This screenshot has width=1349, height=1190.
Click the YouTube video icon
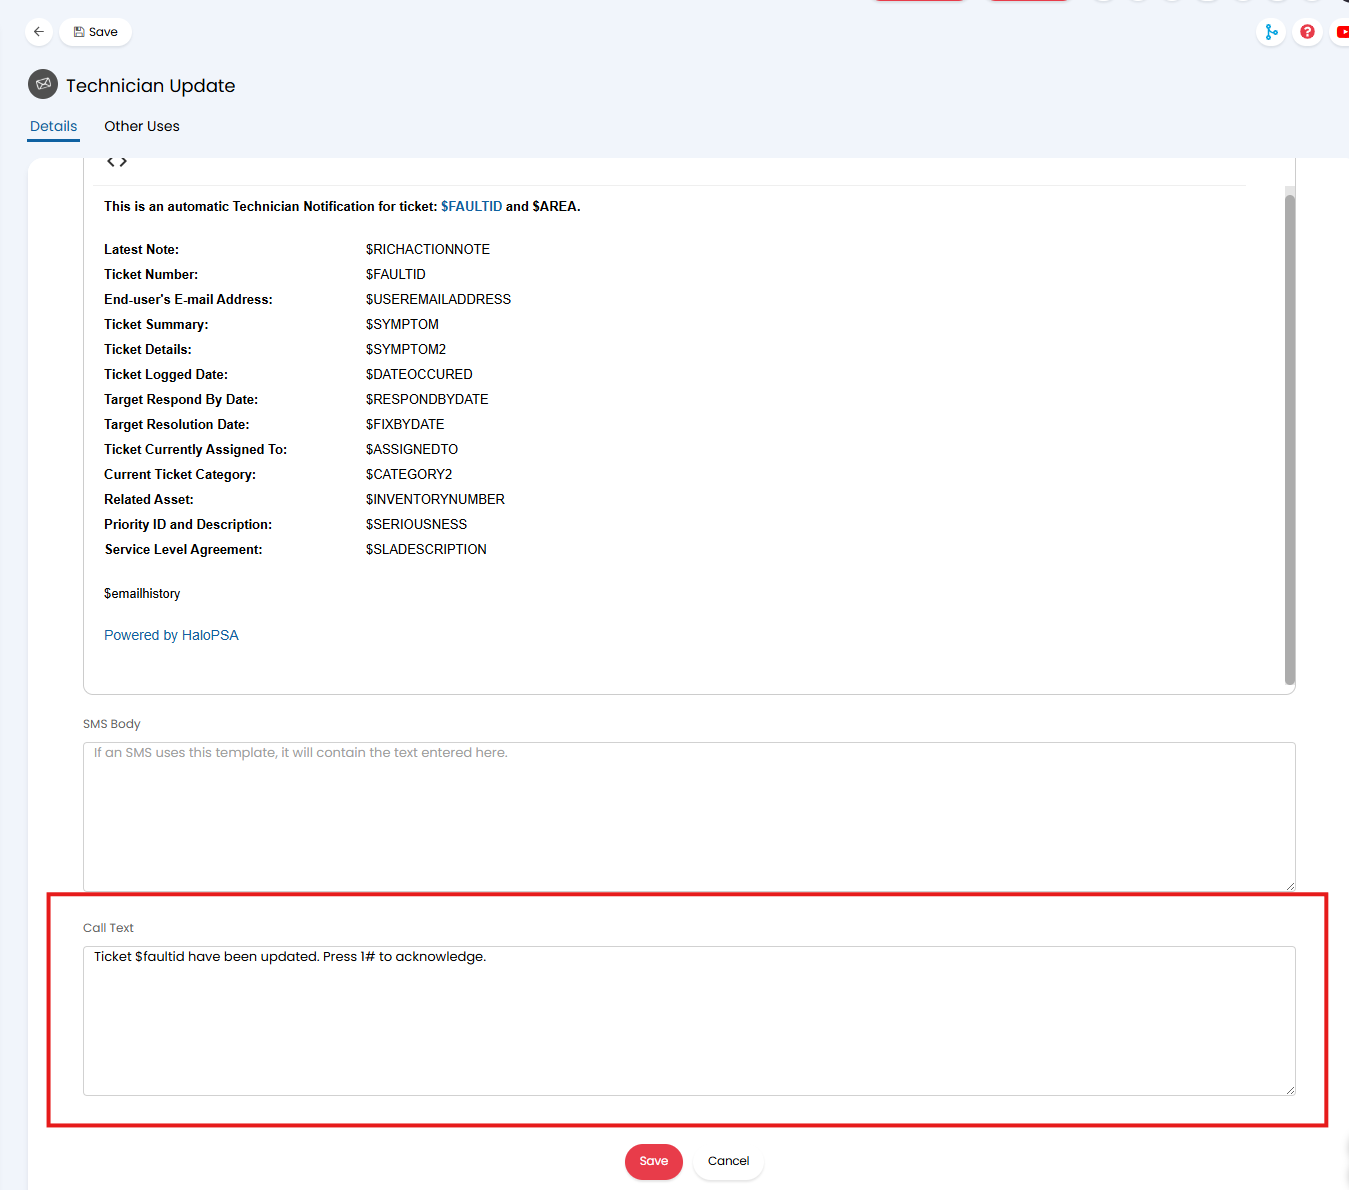pyautogui.click(x=1341, y=32)
